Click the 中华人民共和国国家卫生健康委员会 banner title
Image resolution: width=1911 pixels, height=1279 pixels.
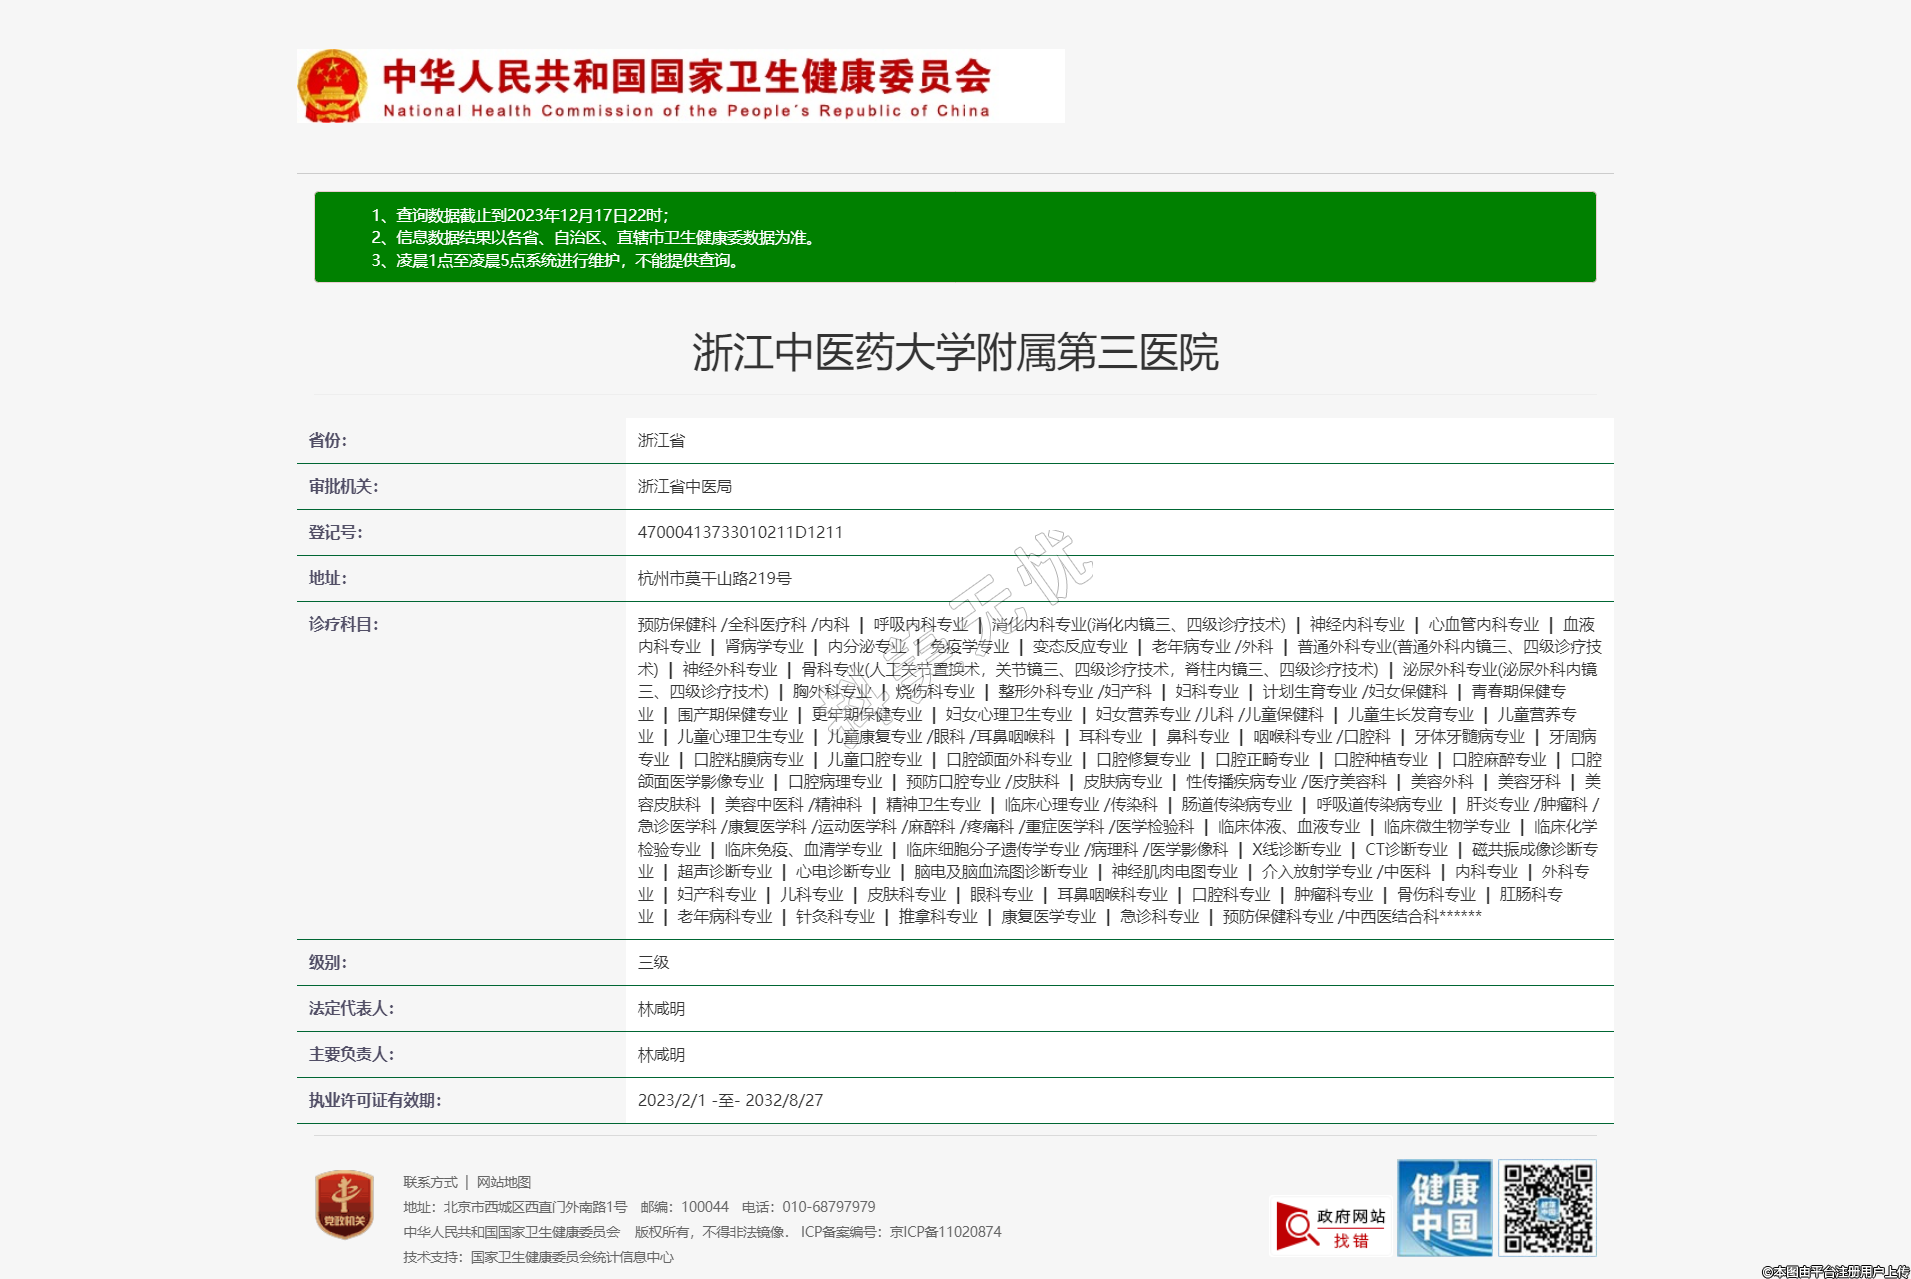point(686,76)
